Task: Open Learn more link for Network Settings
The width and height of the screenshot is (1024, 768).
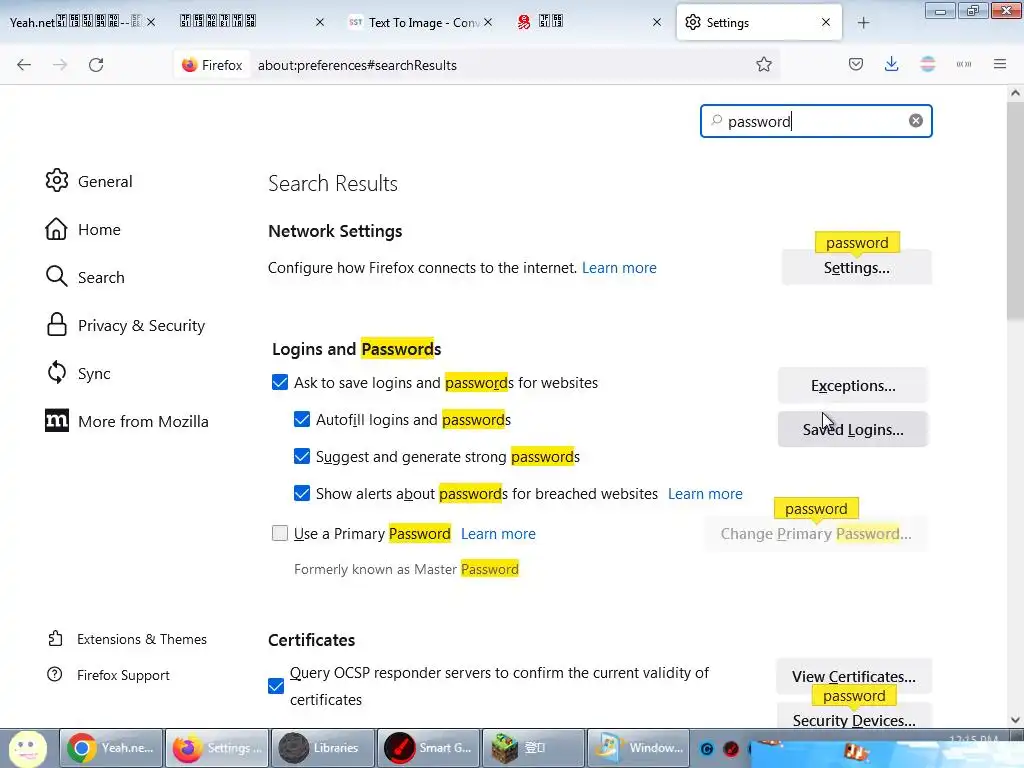Action: click(x=619, y=268)
